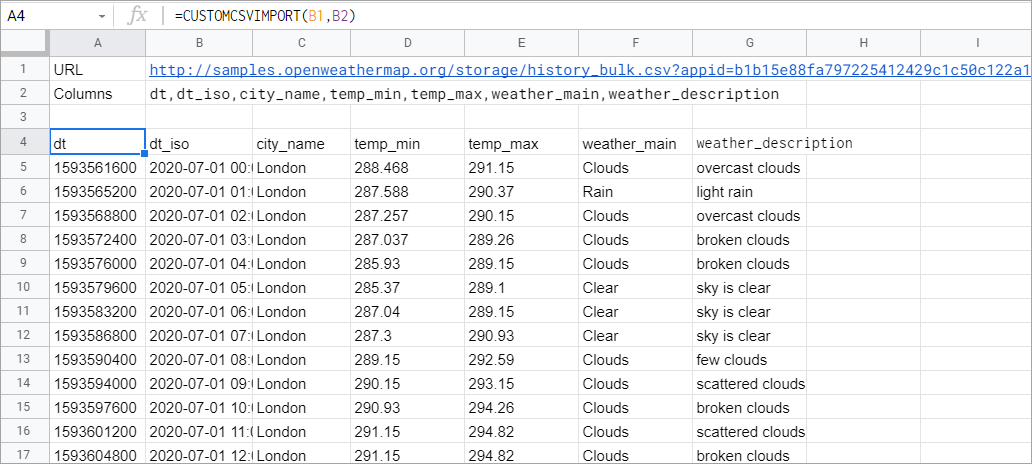Select column C header
Viewport: 1032px width, 464px height.
[301, 43]
